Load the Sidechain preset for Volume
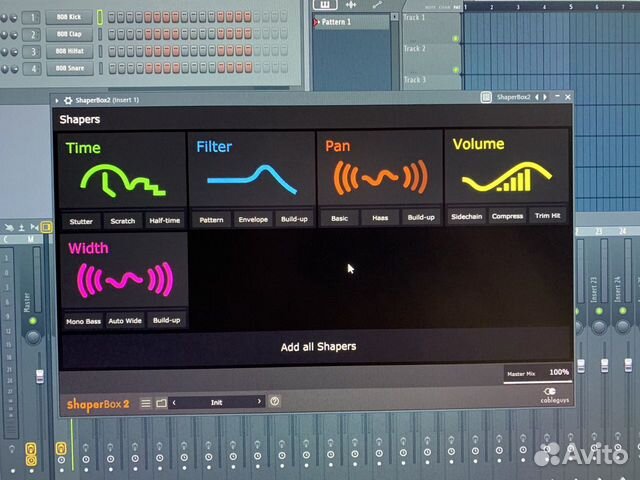640x480 pixels. 467,216
